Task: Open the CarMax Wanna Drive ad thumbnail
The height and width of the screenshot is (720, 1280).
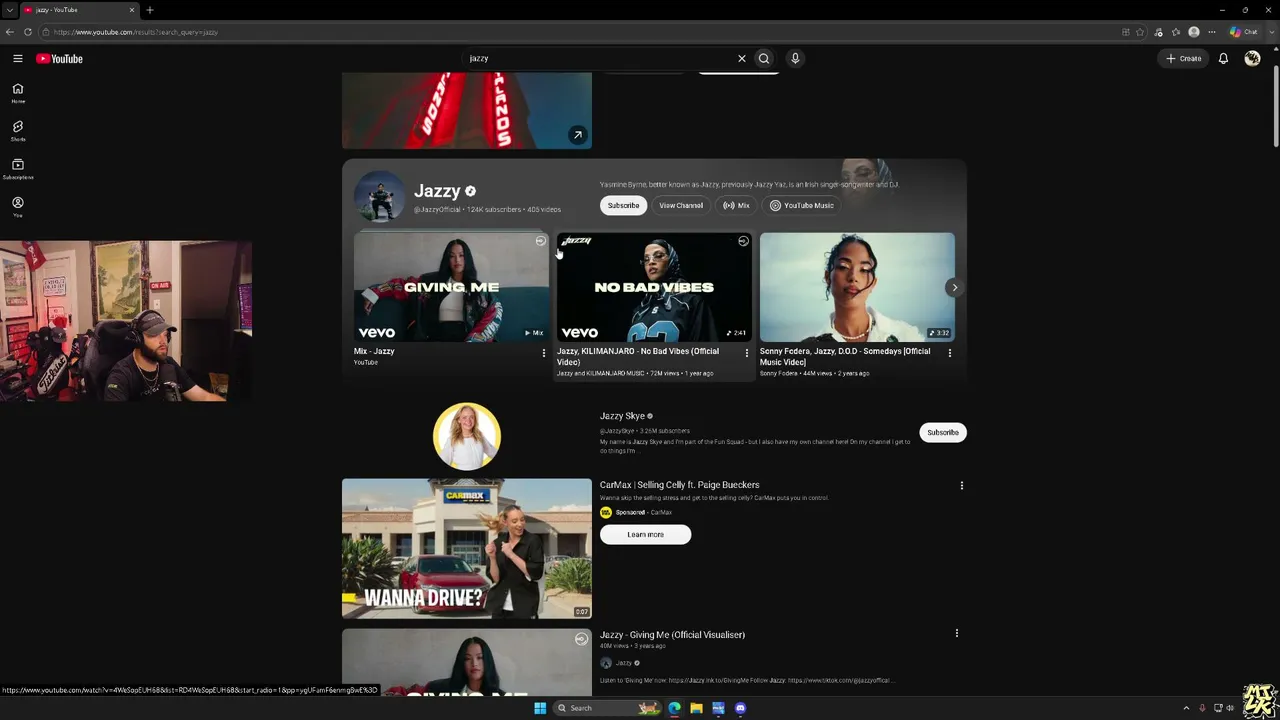Action: point(467,549)
